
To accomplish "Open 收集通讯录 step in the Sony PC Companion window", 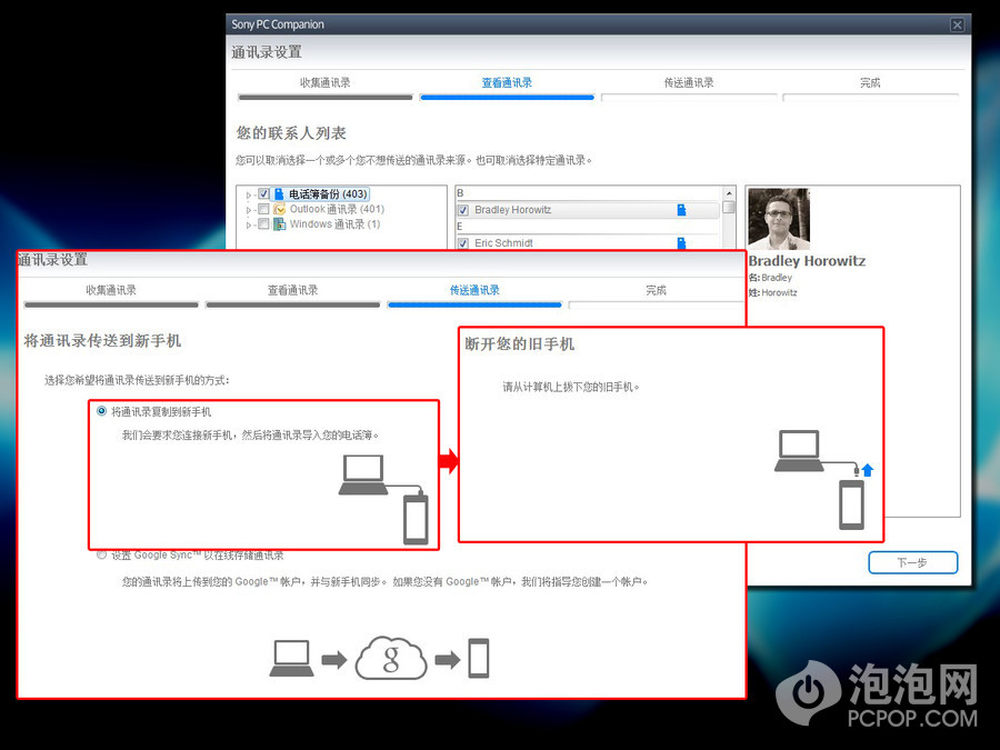I will 325,83.
